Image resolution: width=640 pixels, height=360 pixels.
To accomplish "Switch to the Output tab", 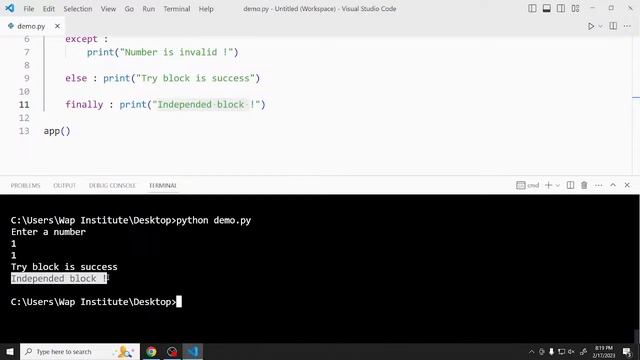I will [64, 185].
